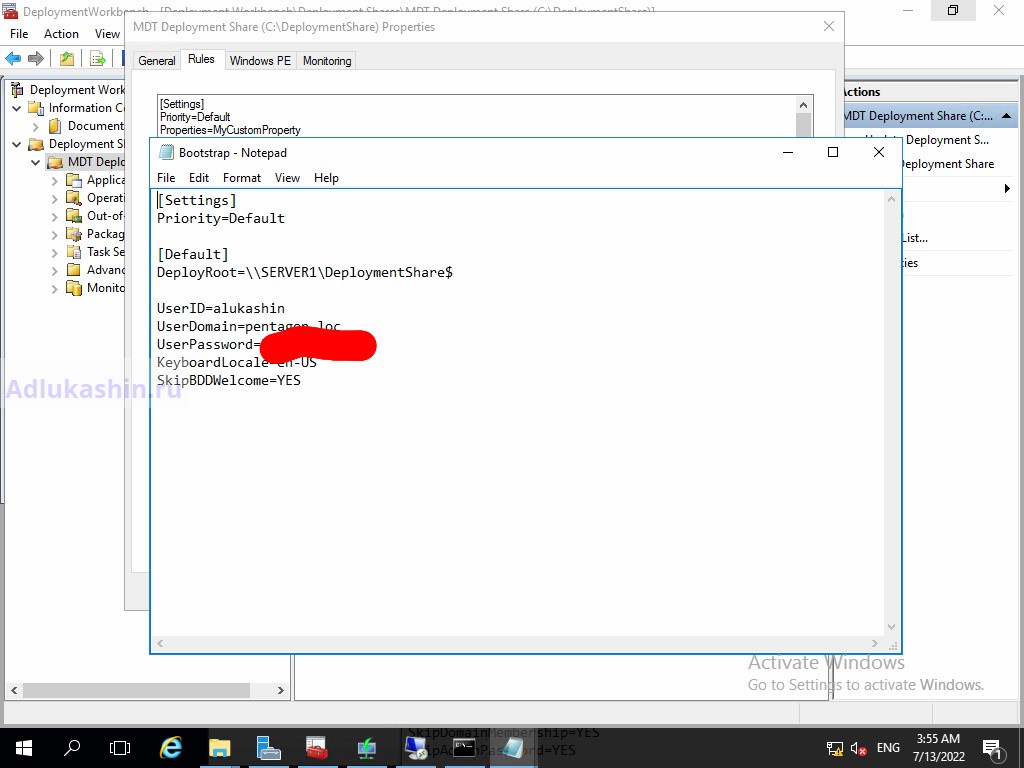Image resolution: width=1024 pixels, height=768 pixels.
Task: Switch to the Monitoring tab
Action: (327, 61)
